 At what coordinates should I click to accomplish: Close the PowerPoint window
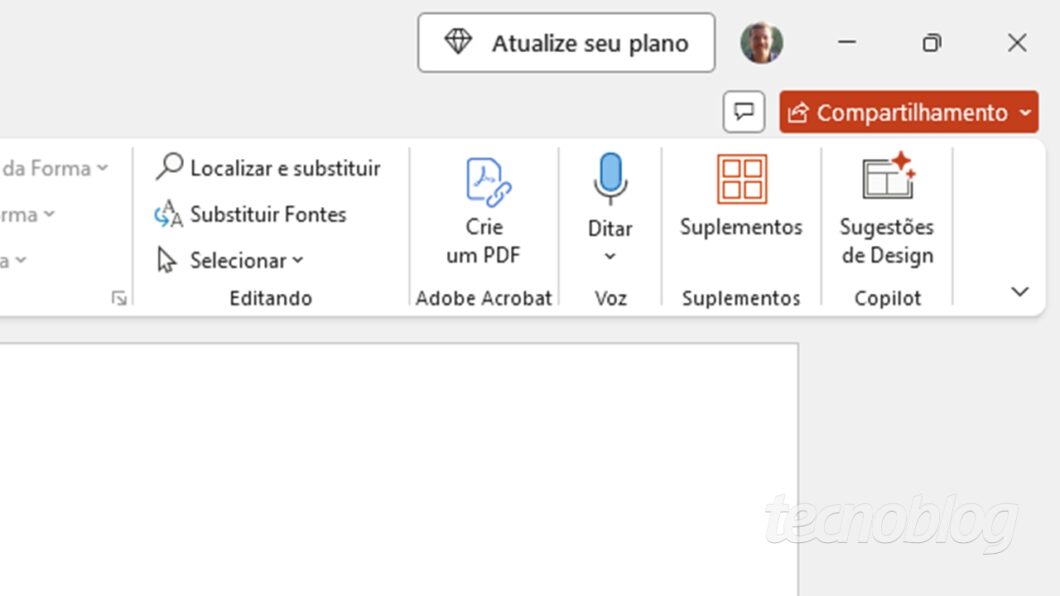(x=1017, y=43)
